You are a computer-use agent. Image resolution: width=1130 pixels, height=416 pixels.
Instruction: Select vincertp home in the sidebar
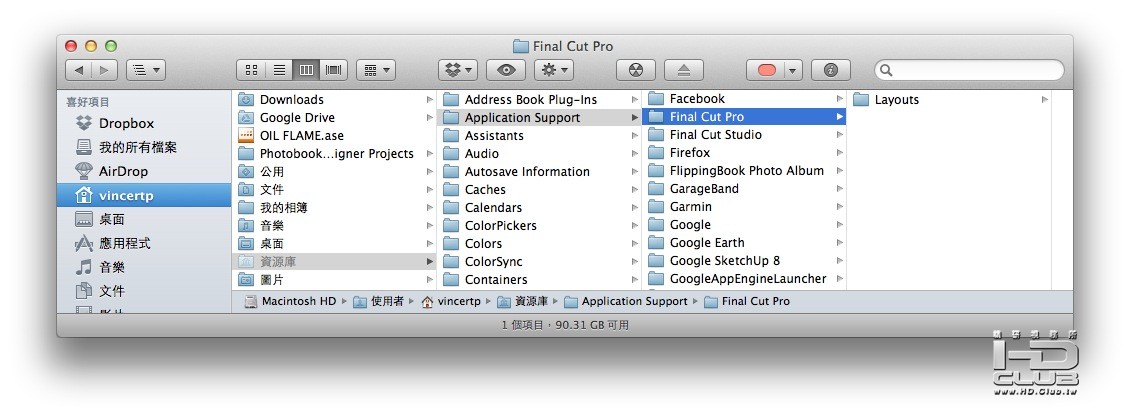144,195
